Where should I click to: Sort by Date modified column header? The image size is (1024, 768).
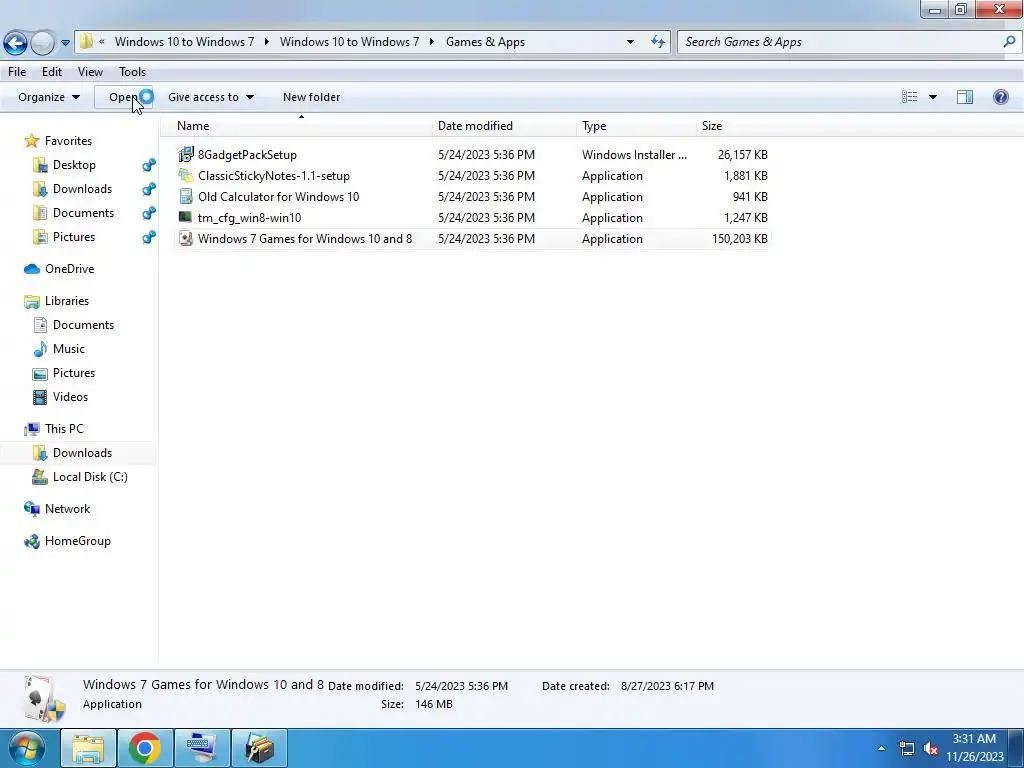pos(504,126)
